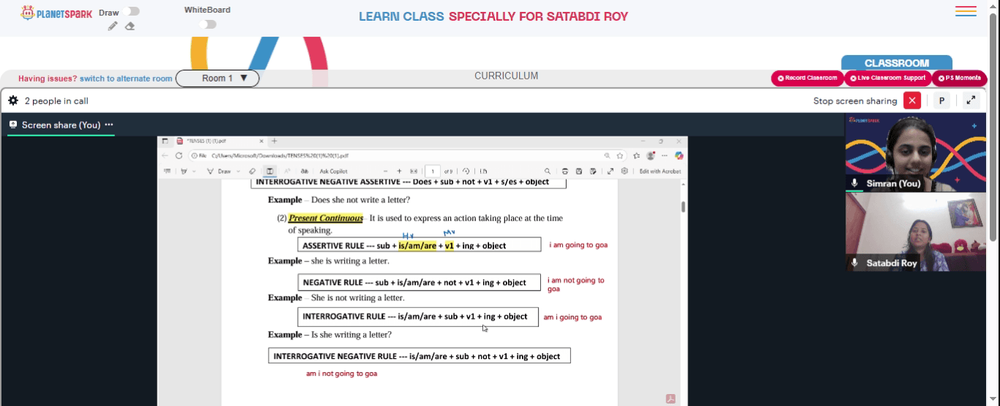Viewport: 1000px width, 406px height.
Task: Select the Screen share (You) tab
Action: (x=61, y=125)
